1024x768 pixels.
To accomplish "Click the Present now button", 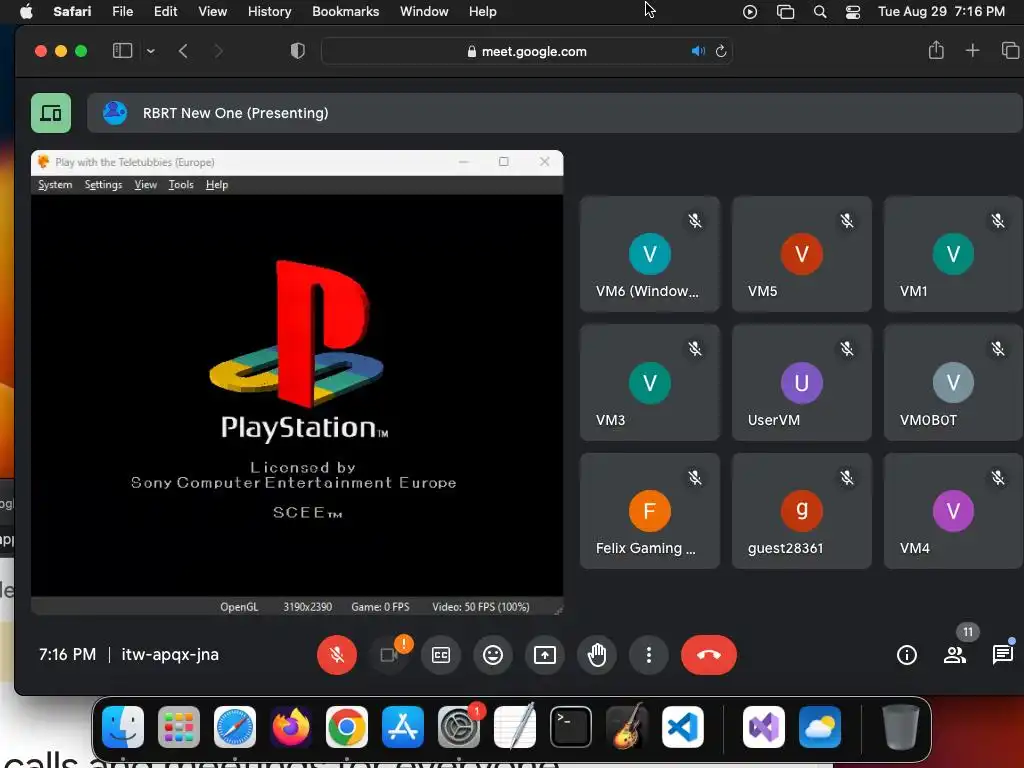I will [x=545, y=654].
